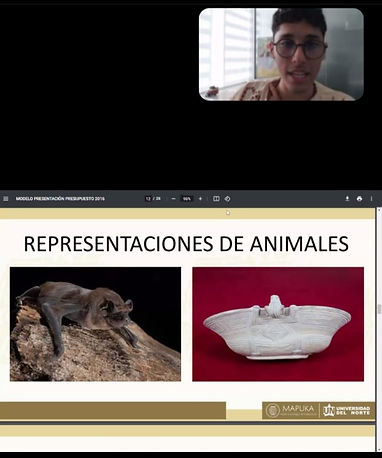Viewport: 382px width, 458px height.
Task: Open the three-dot more actions menu
Action: (x=371, y=199)
